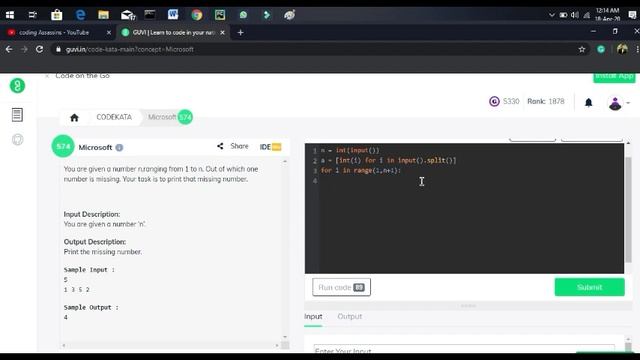
Task: Open PyCharm from the taskbar
Action: pyautogui.click(x=220, y=15)
